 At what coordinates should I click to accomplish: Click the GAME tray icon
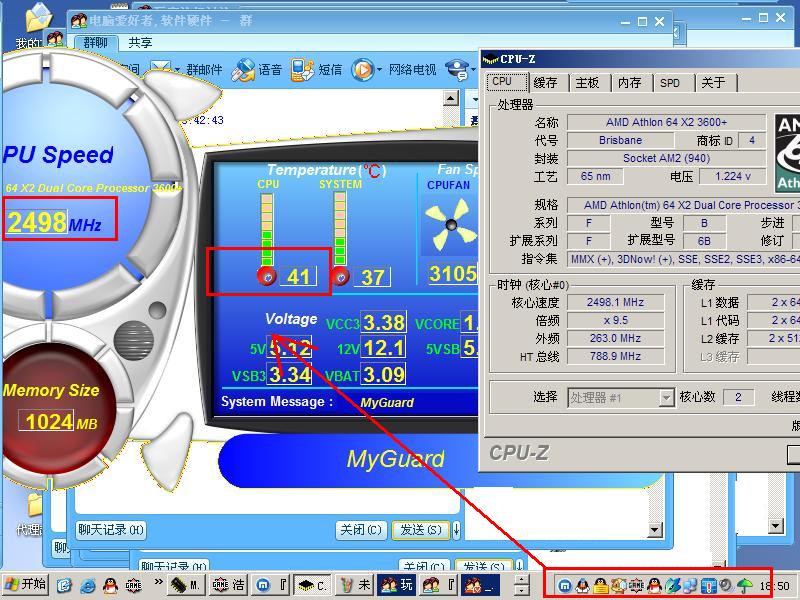[x=636, y=585]
